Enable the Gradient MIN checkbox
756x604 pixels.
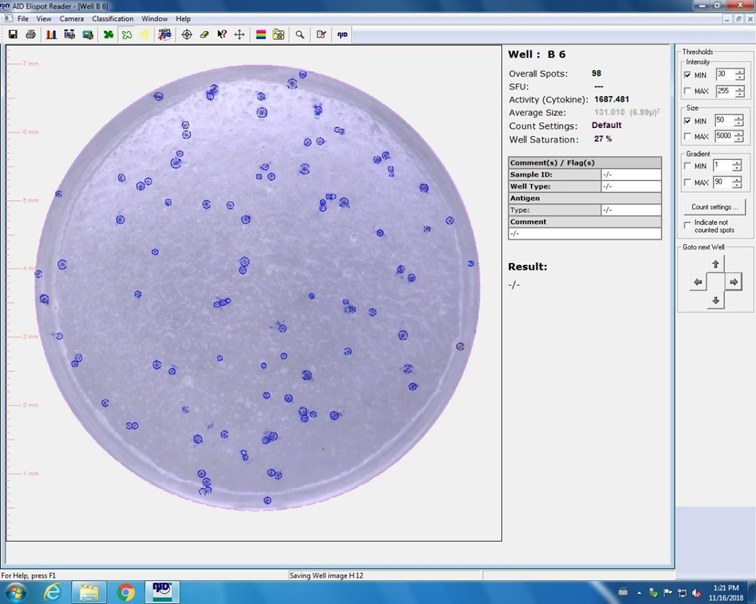click(687, 166)
